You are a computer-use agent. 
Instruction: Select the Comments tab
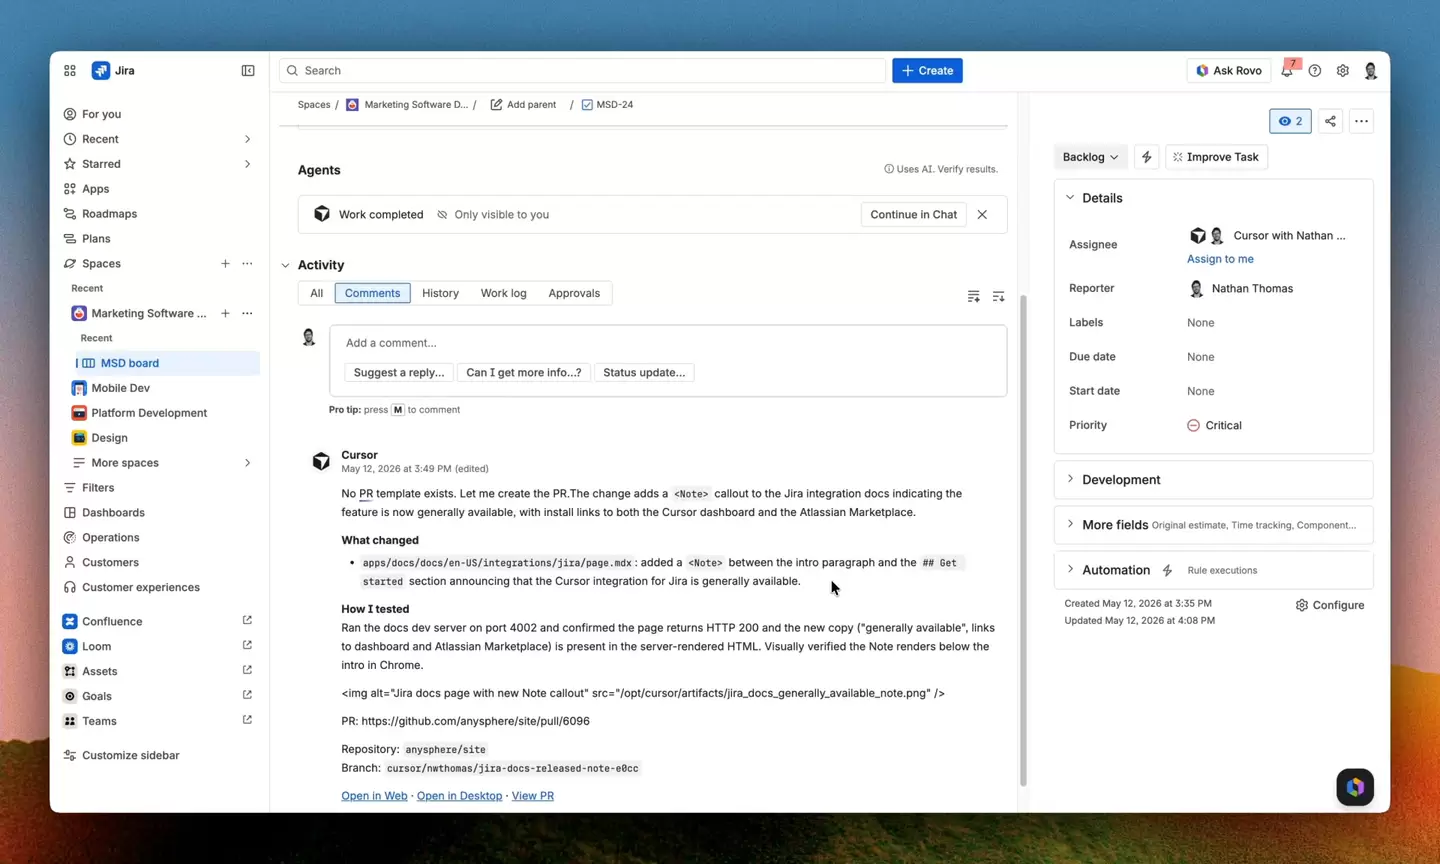pos(372,293)
